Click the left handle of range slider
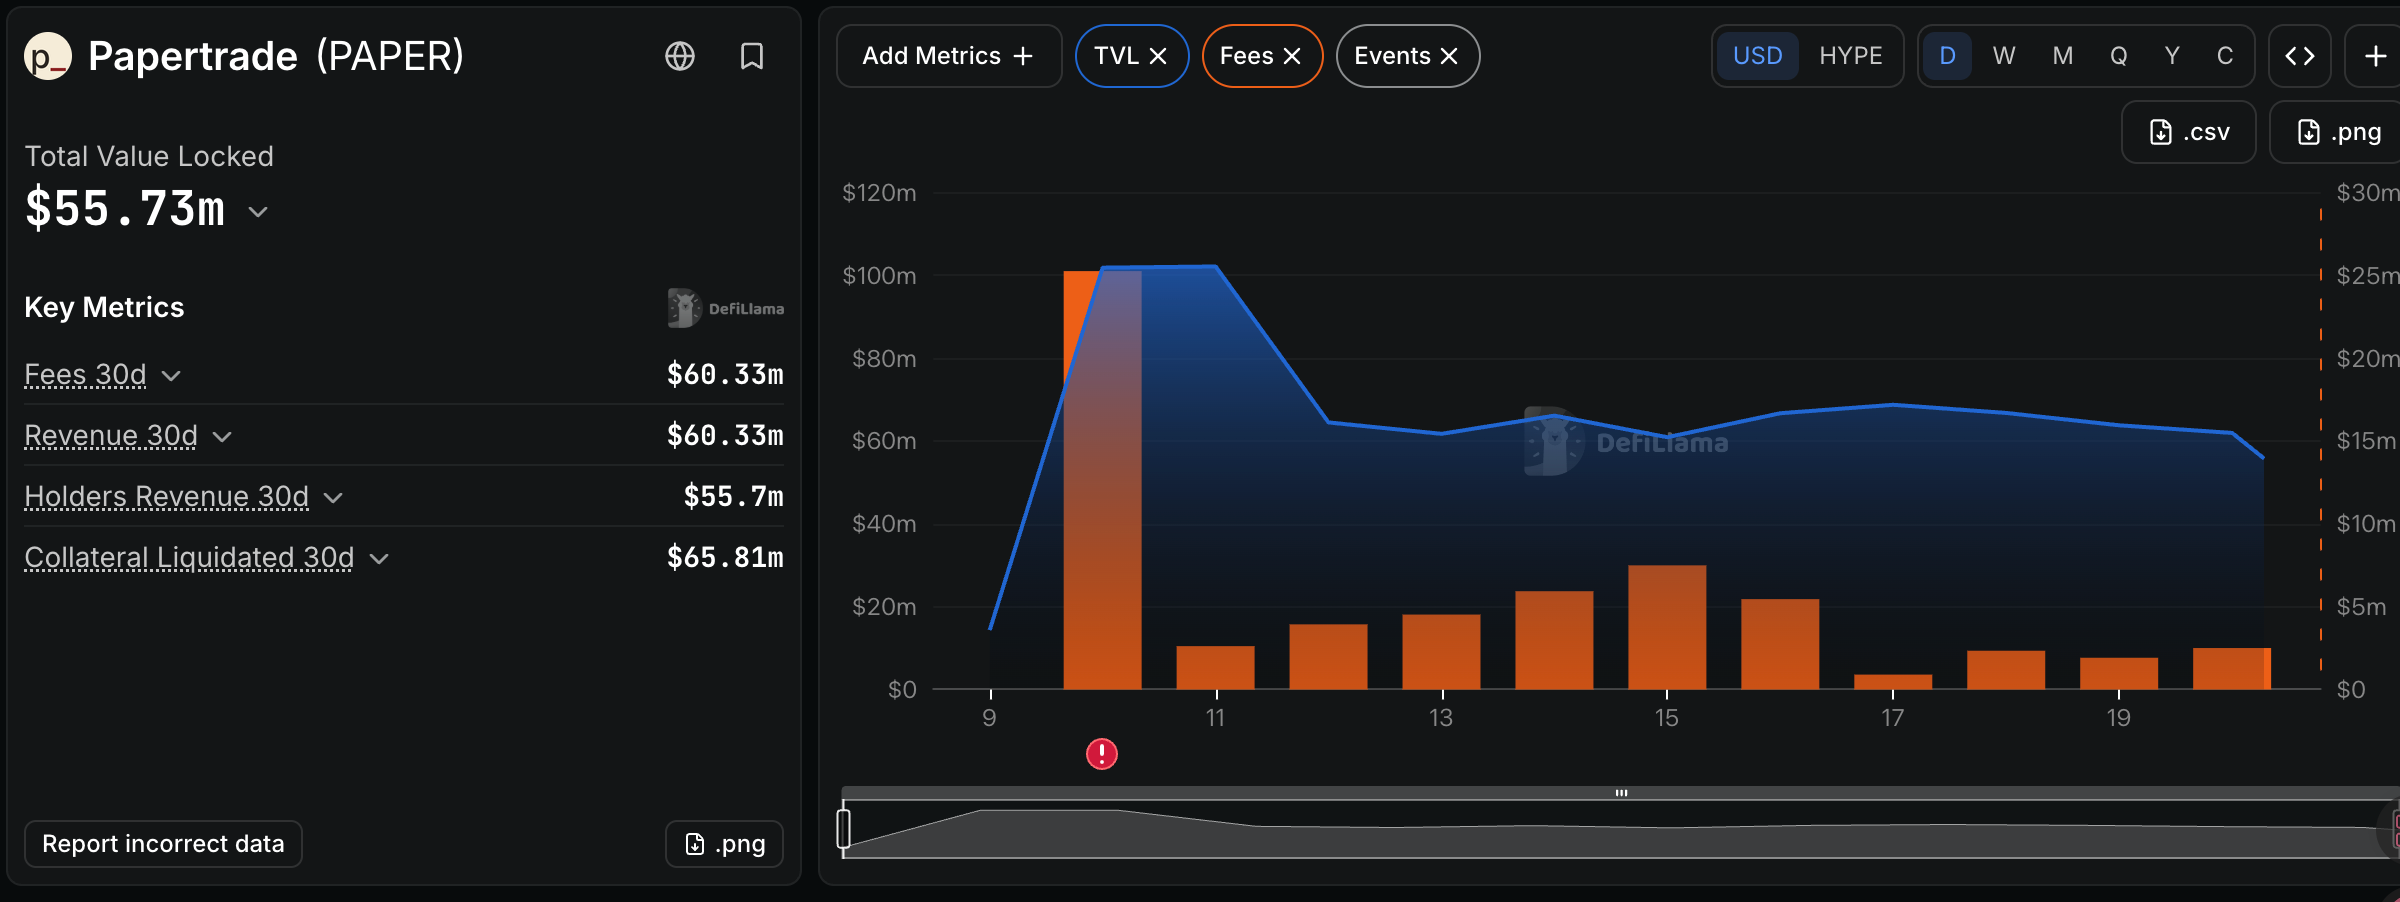This screenshot has width=2400, height=902. [844, 829]
